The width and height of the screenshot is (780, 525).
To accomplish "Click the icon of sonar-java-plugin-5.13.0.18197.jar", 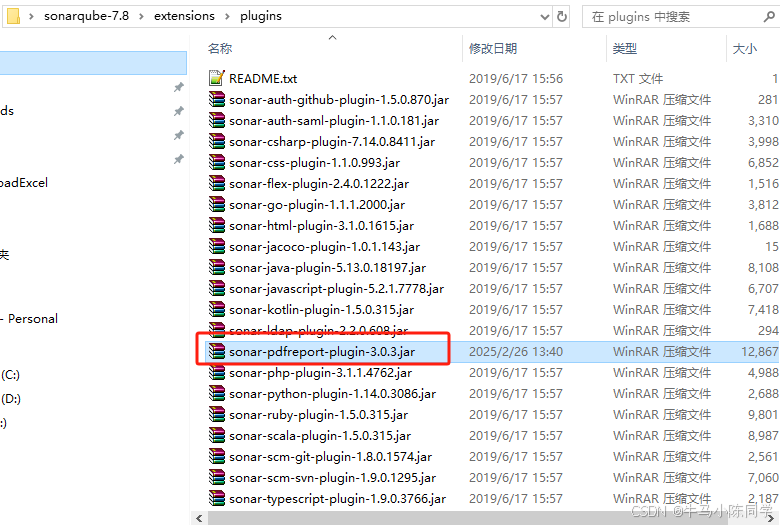I will (216, 267).
